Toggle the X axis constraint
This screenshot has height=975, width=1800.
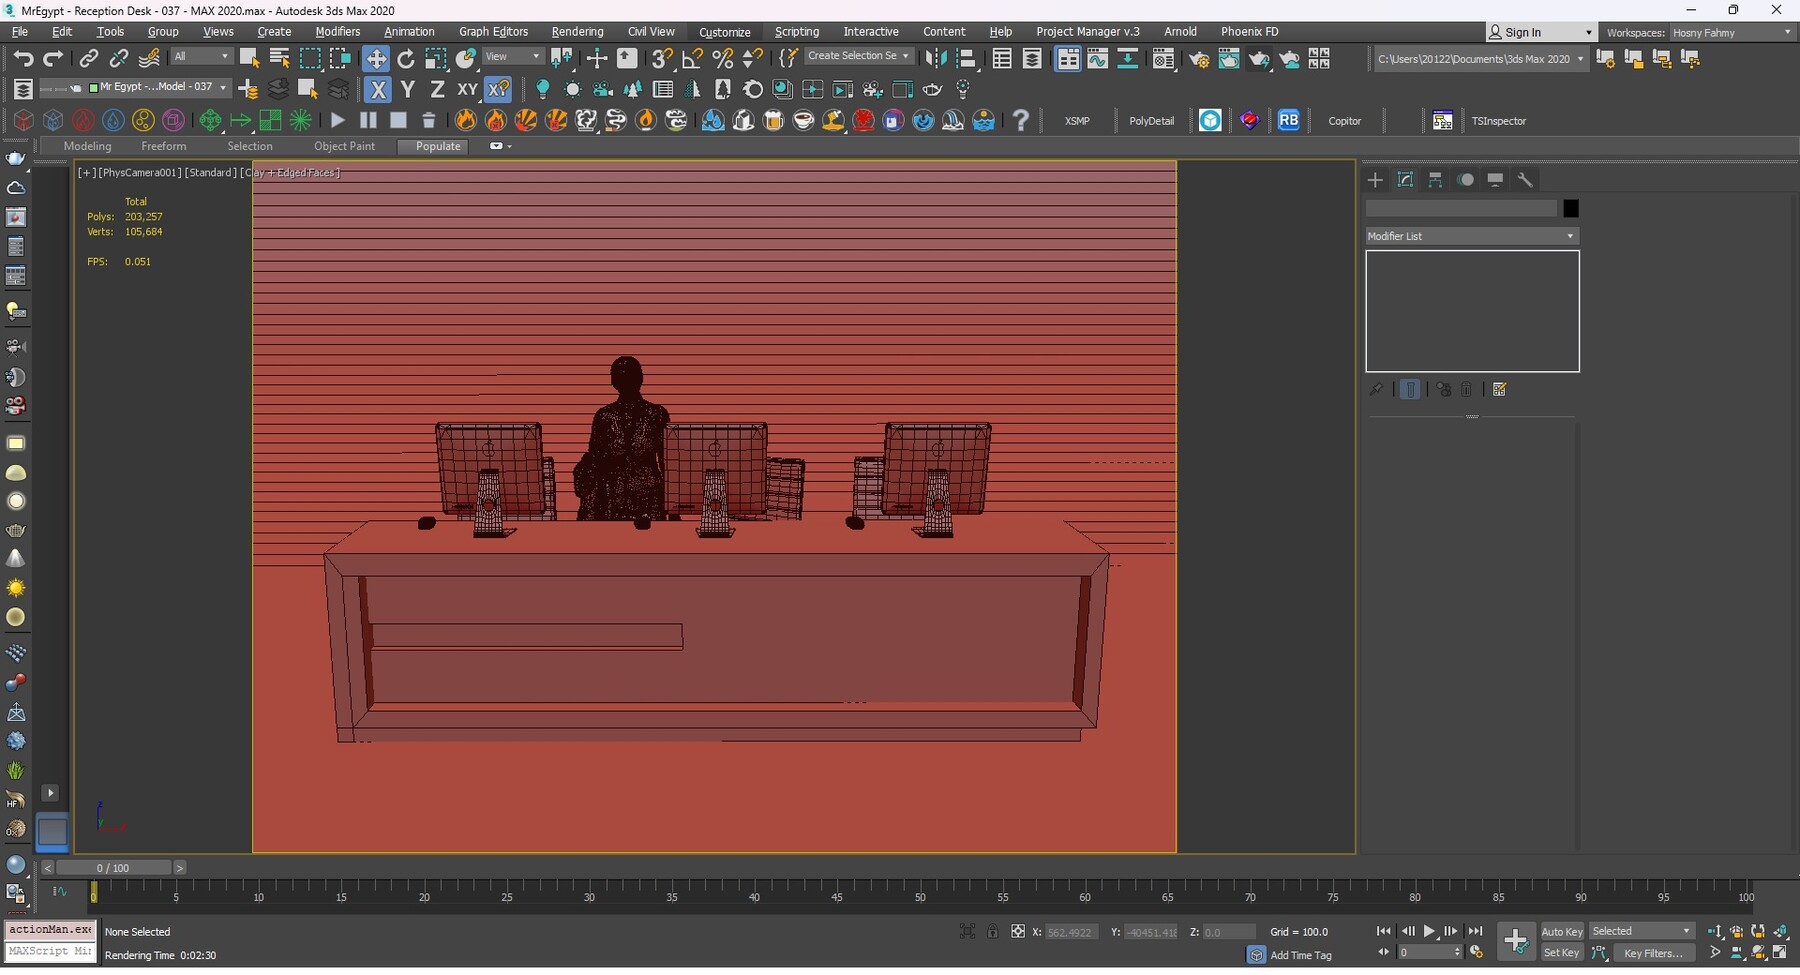(x=377, y=90)
